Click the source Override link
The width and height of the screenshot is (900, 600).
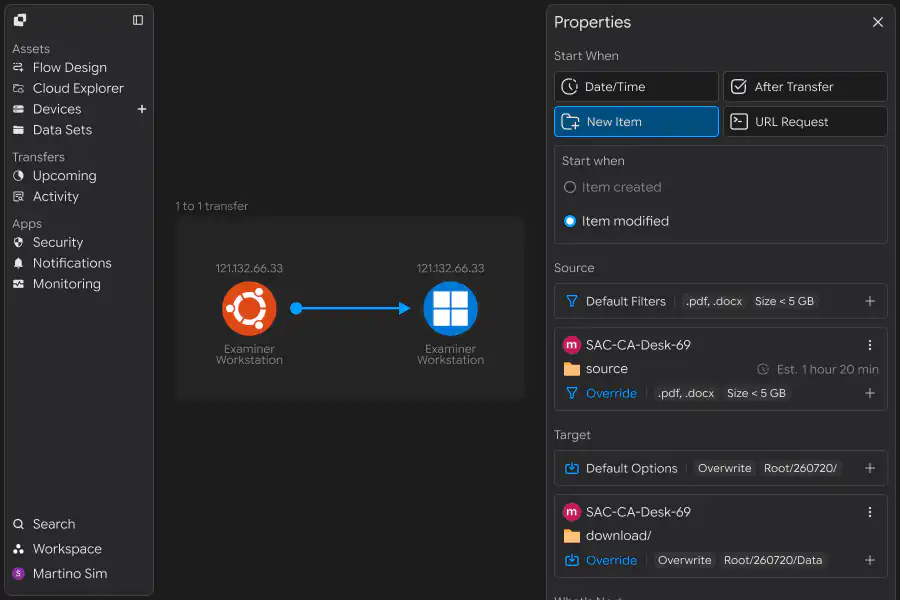pos(611,393)
